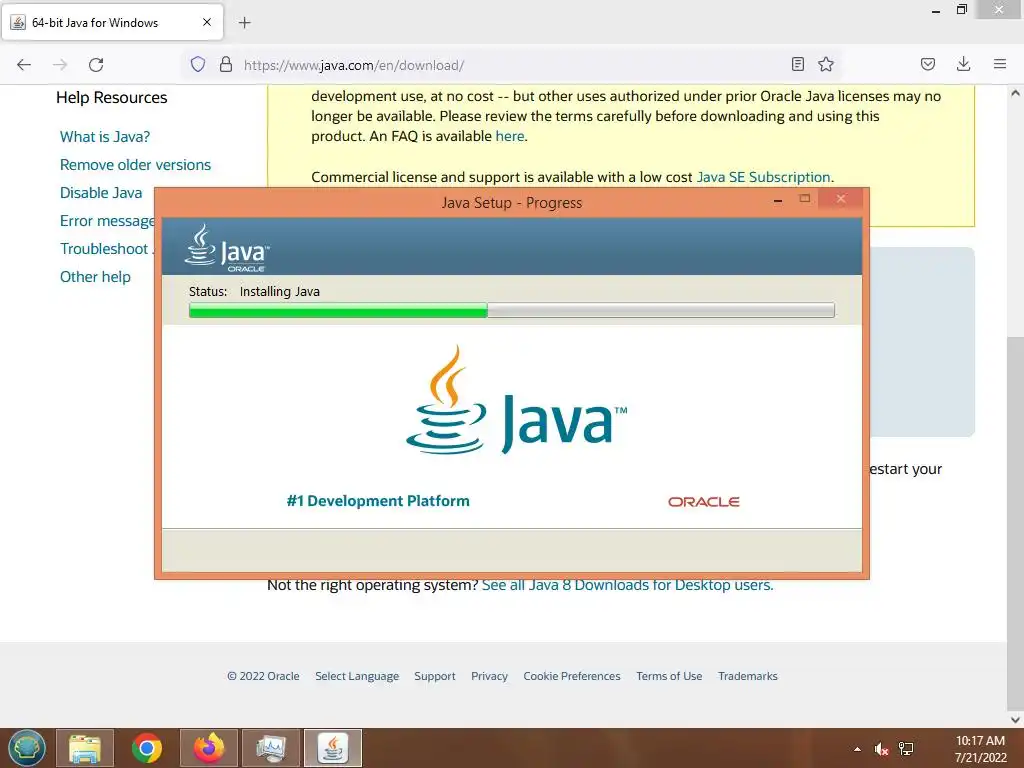The width and height of the screenshot is (1024, 768).
Task: Open the FAQ 'here' link
Action: [x=509, y=136]
